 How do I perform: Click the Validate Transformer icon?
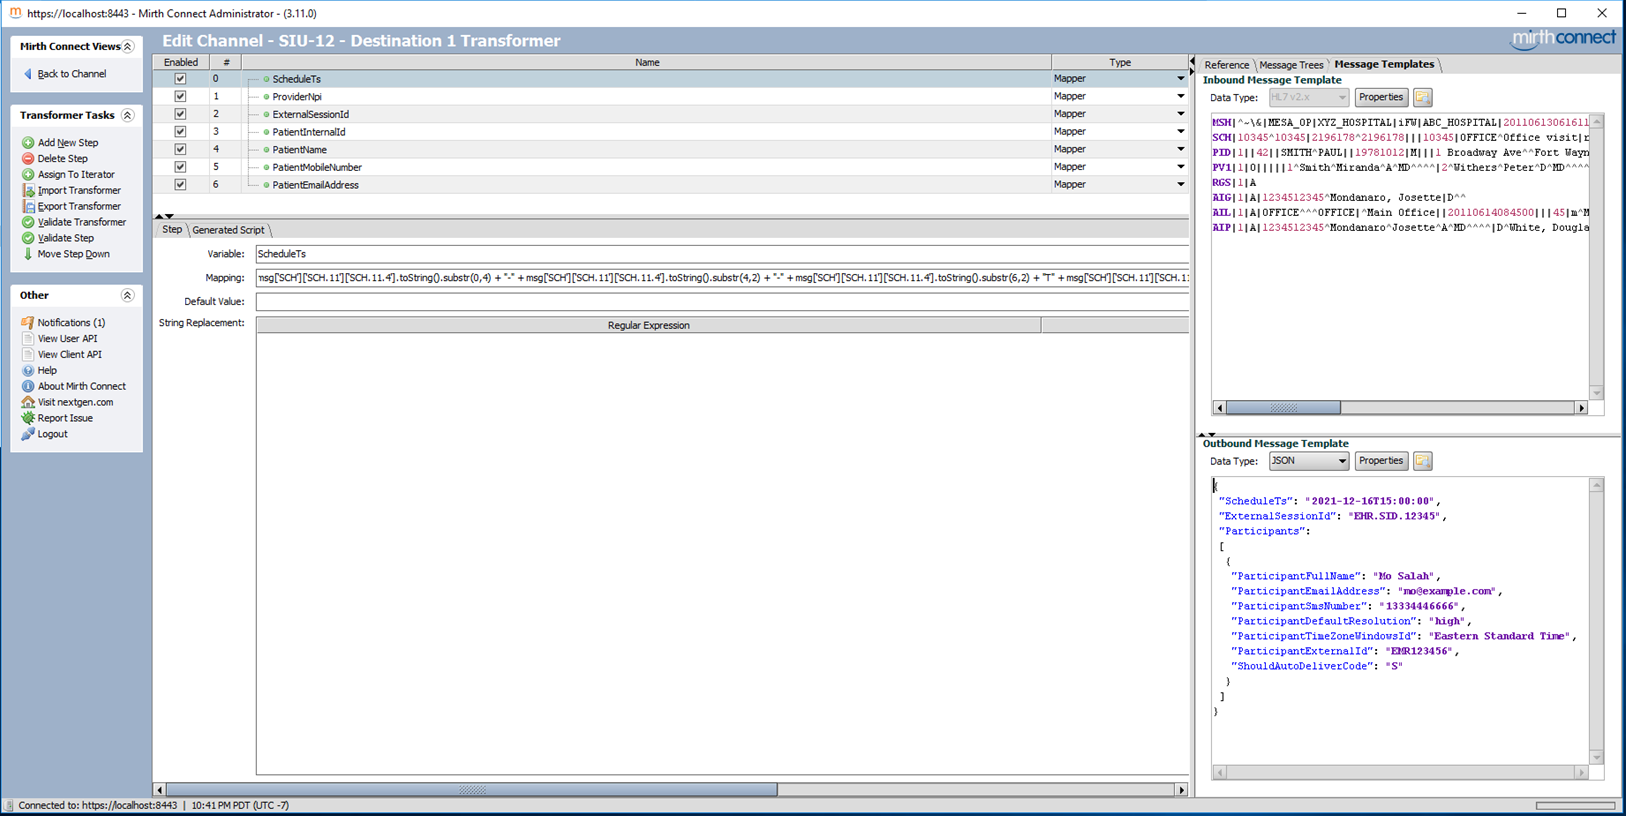(28, 223)
